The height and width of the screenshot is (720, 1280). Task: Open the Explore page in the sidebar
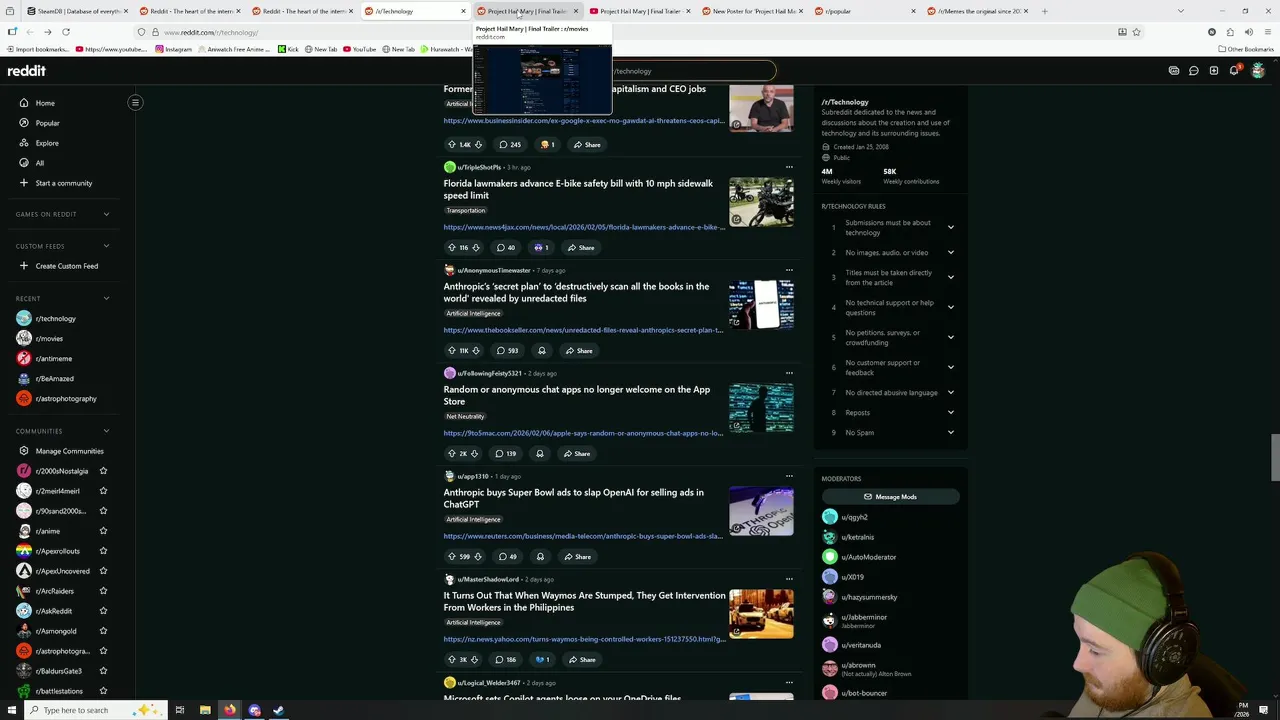point(47,143)
